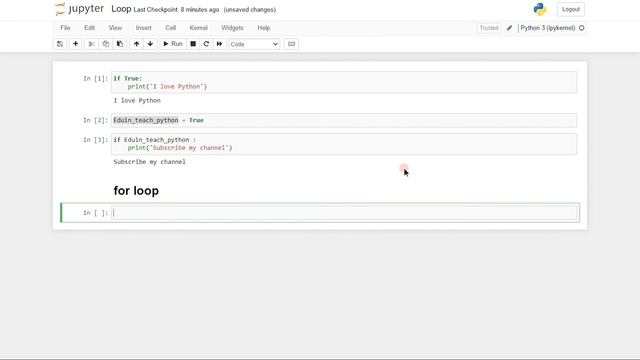640x360 pixels.
Task: Click the In [1]: prompt label
Action: click(x=96, y=78)
